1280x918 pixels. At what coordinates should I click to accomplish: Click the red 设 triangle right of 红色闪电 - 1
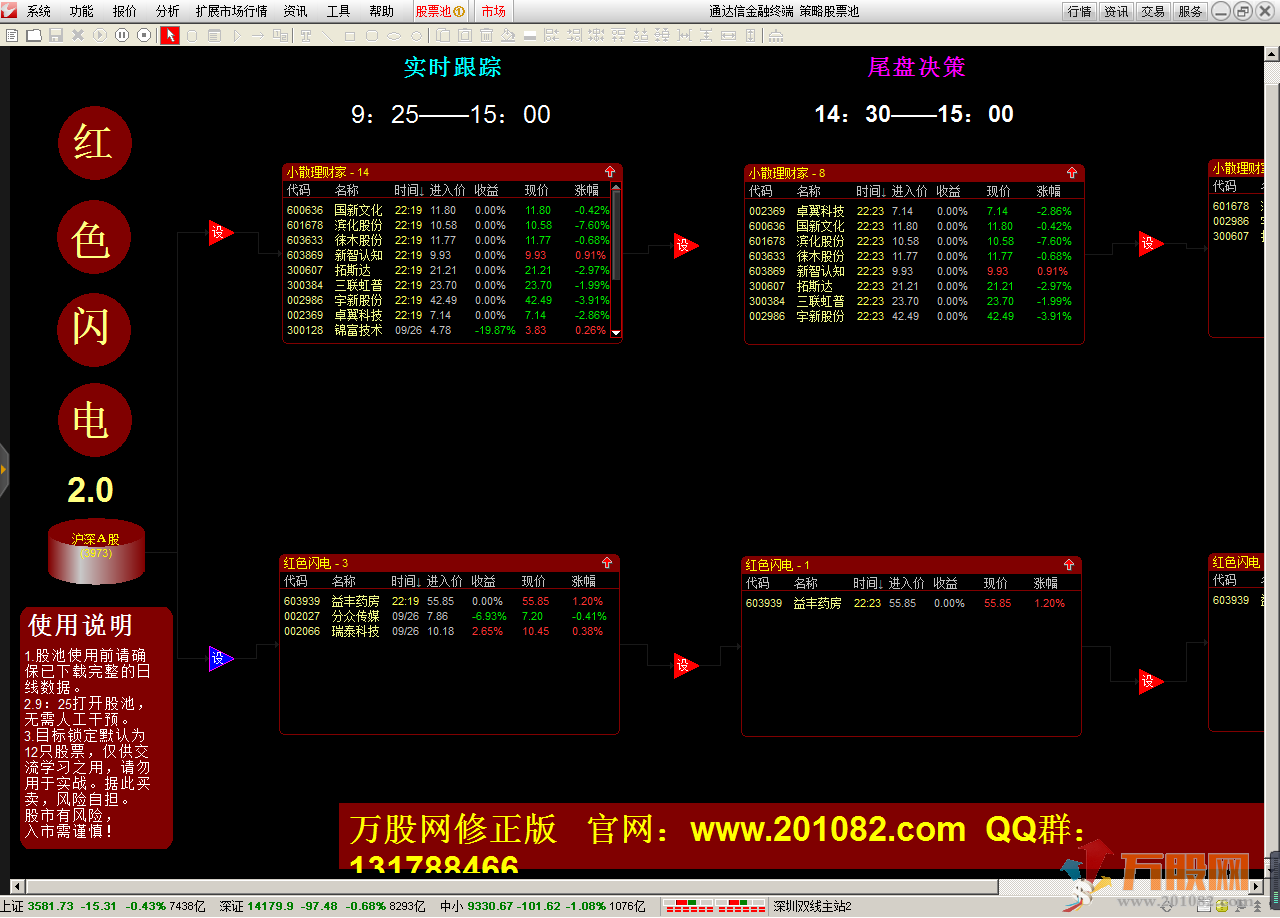pos(1150,681)
